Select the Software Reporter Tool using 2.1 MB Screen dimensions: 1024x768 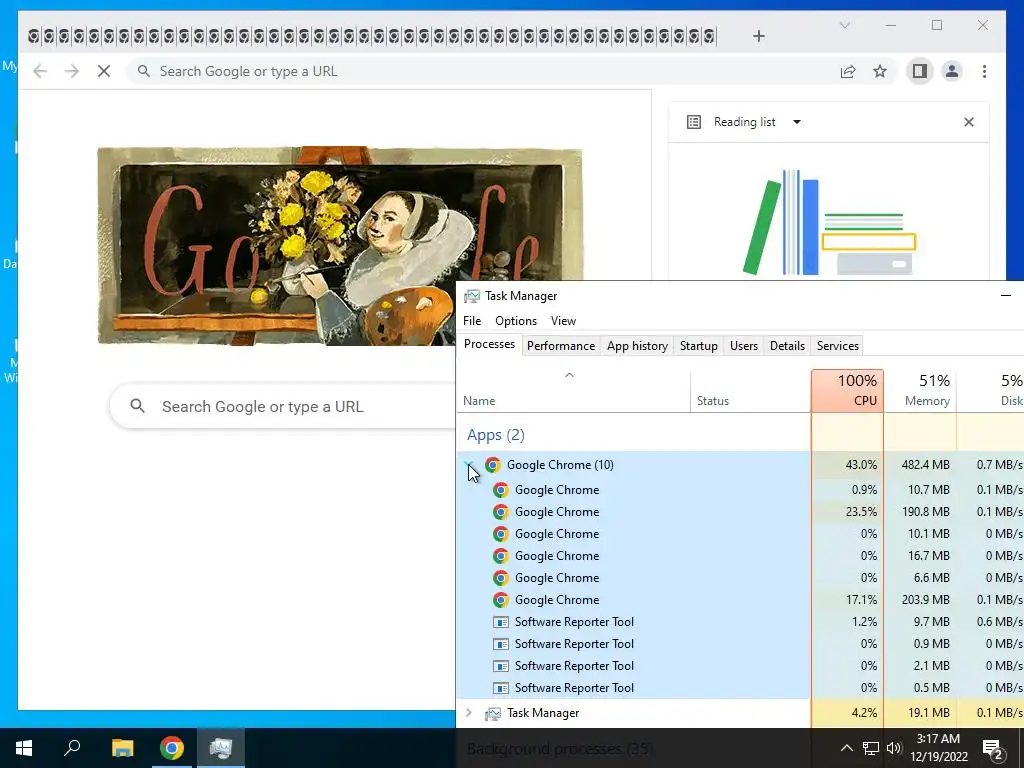(x=740, y=665)
